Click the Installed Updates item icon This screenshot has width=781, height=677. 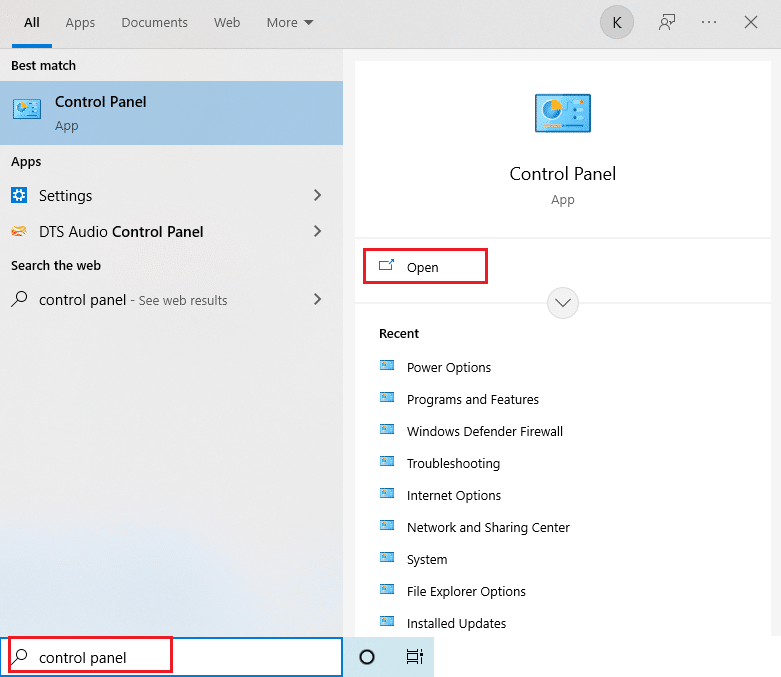(x=387, y=621)
